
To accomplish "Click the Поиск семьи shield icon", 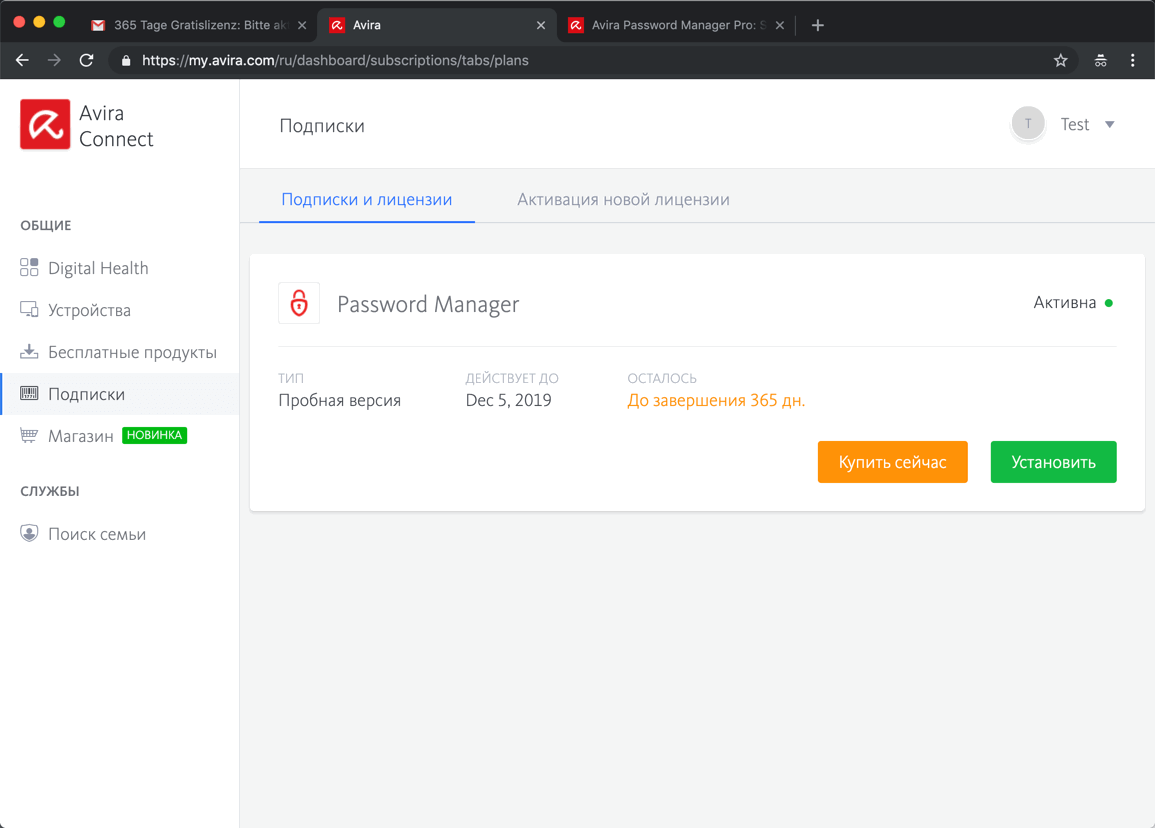I will point(29,533).
